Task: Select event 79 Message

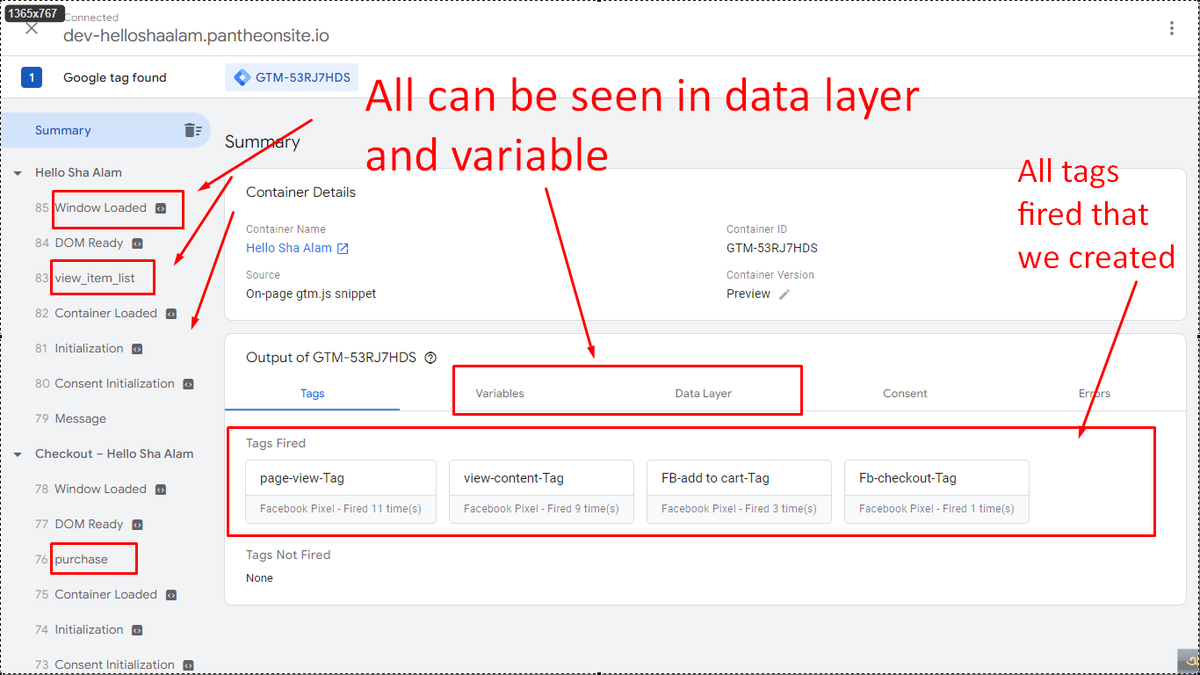Action: click(x=80, y=419)
